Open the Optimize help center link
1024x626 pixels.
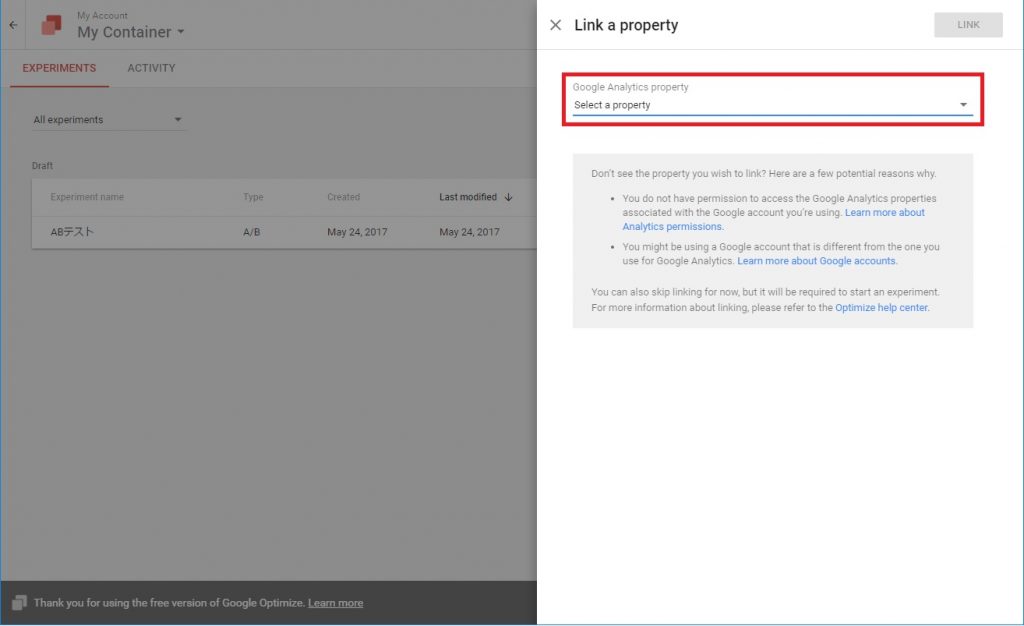tap(881, 307)
